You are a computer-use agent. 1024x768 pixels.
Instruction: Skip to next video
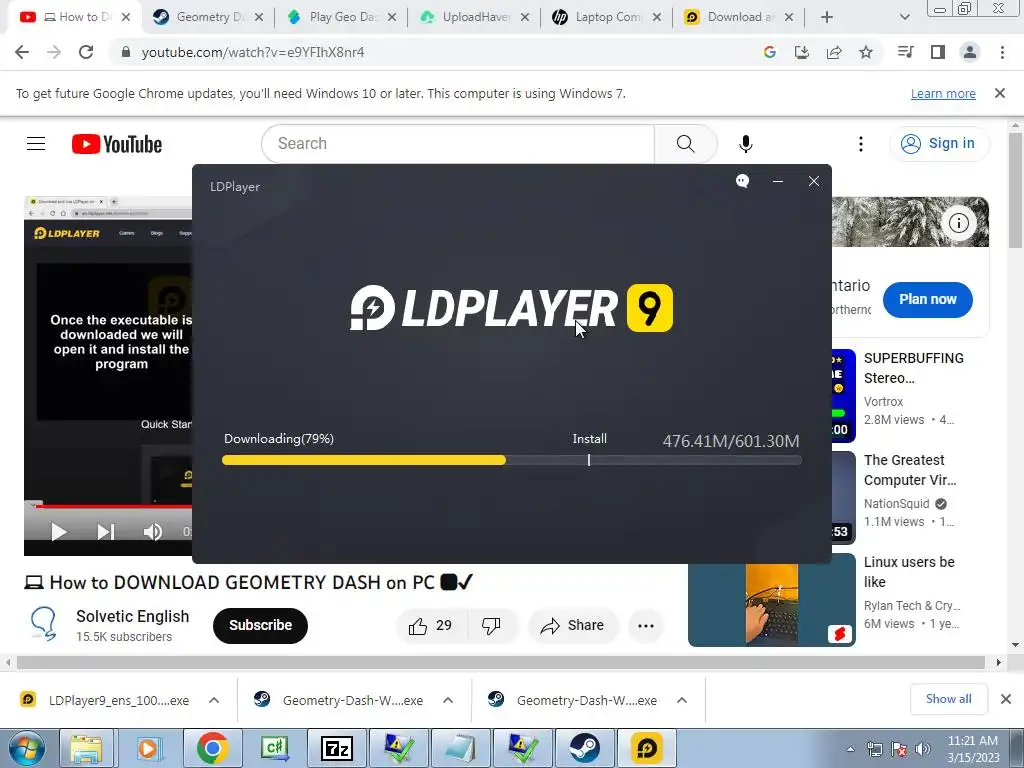[106, 532]
